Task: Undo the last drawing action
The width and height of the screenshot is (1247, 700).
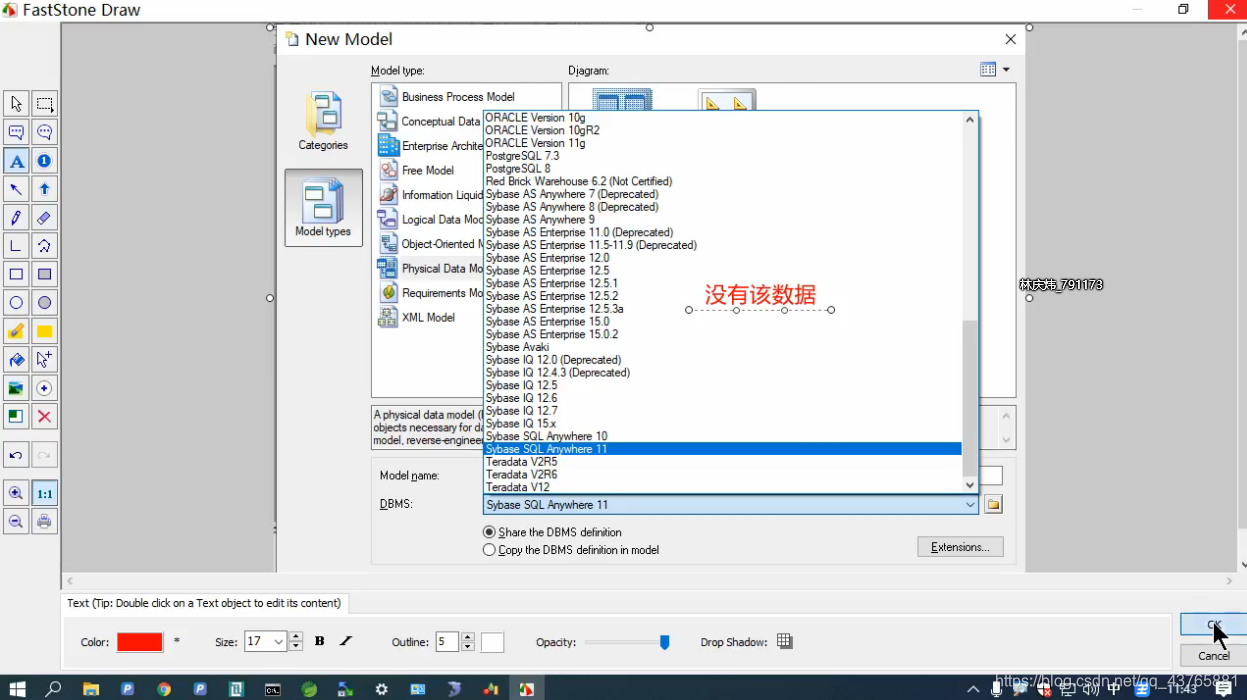Action: coord(16,456)
